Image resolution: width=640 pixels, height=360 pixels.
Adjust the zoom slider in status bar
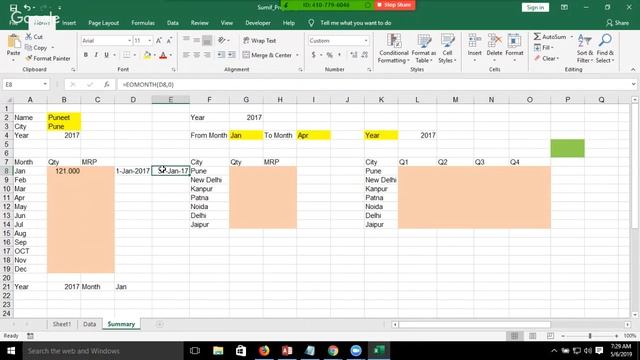tap(590, 336)
